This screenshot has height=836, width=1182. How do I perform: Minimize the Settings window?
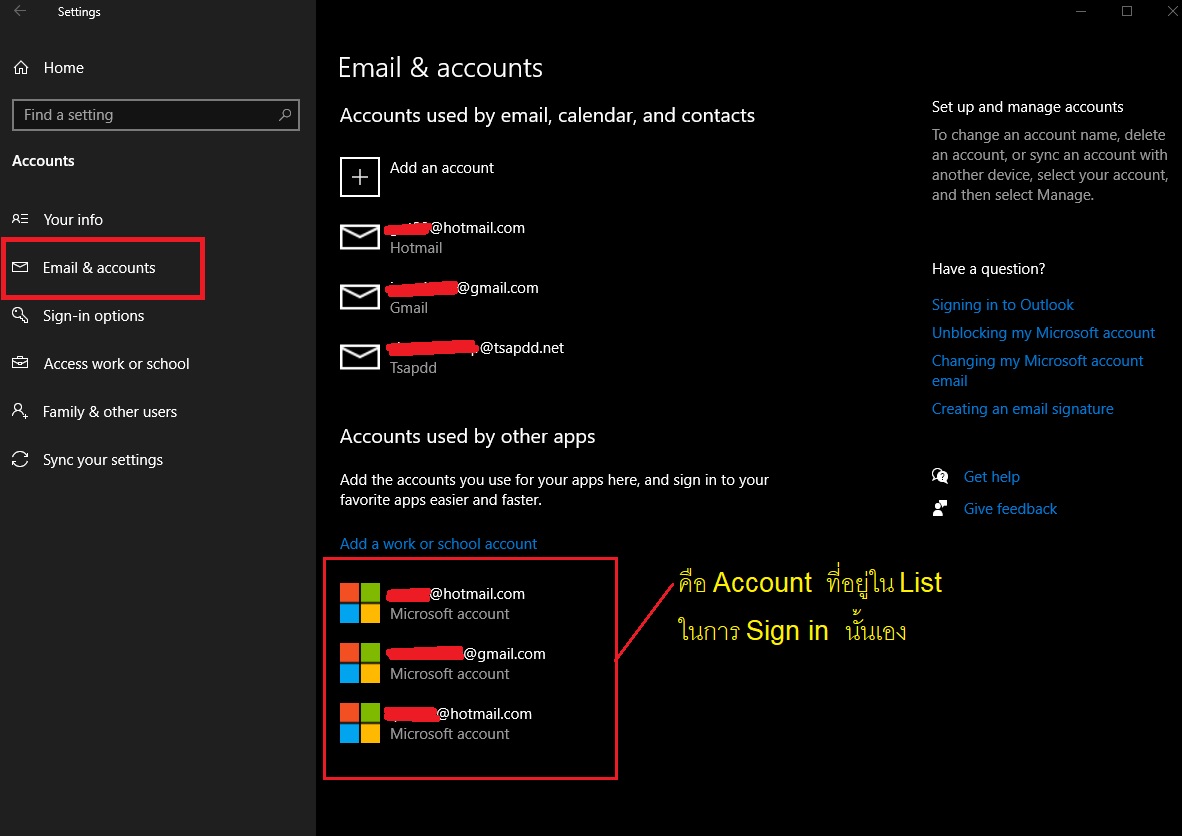click(x=1081, y=11)
